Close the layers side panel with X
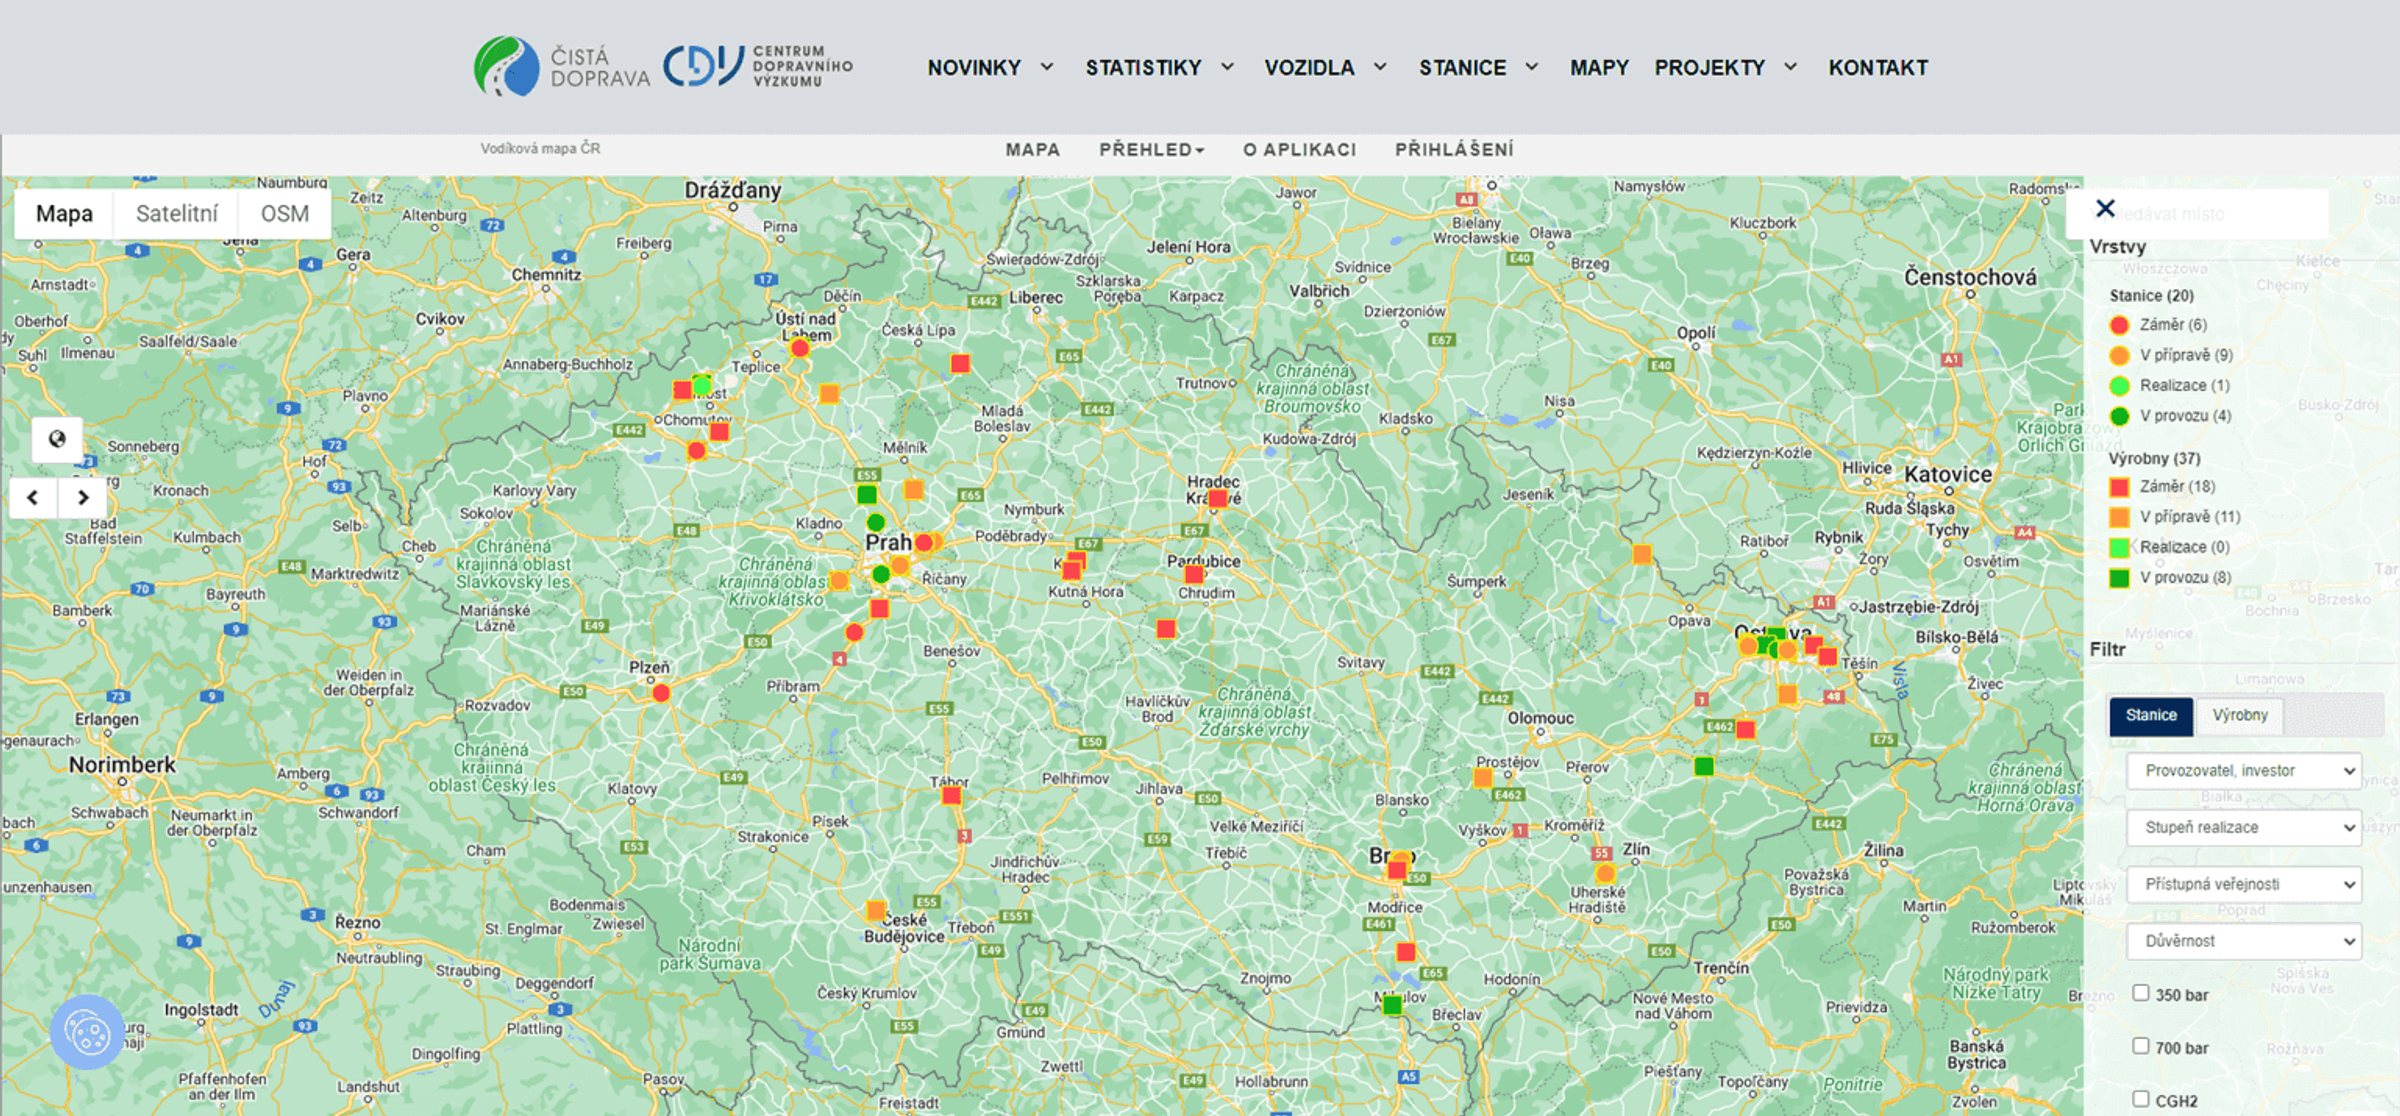Image resolution: width=2400 pixels, height=1116 pixels. tap(2105, 208)
